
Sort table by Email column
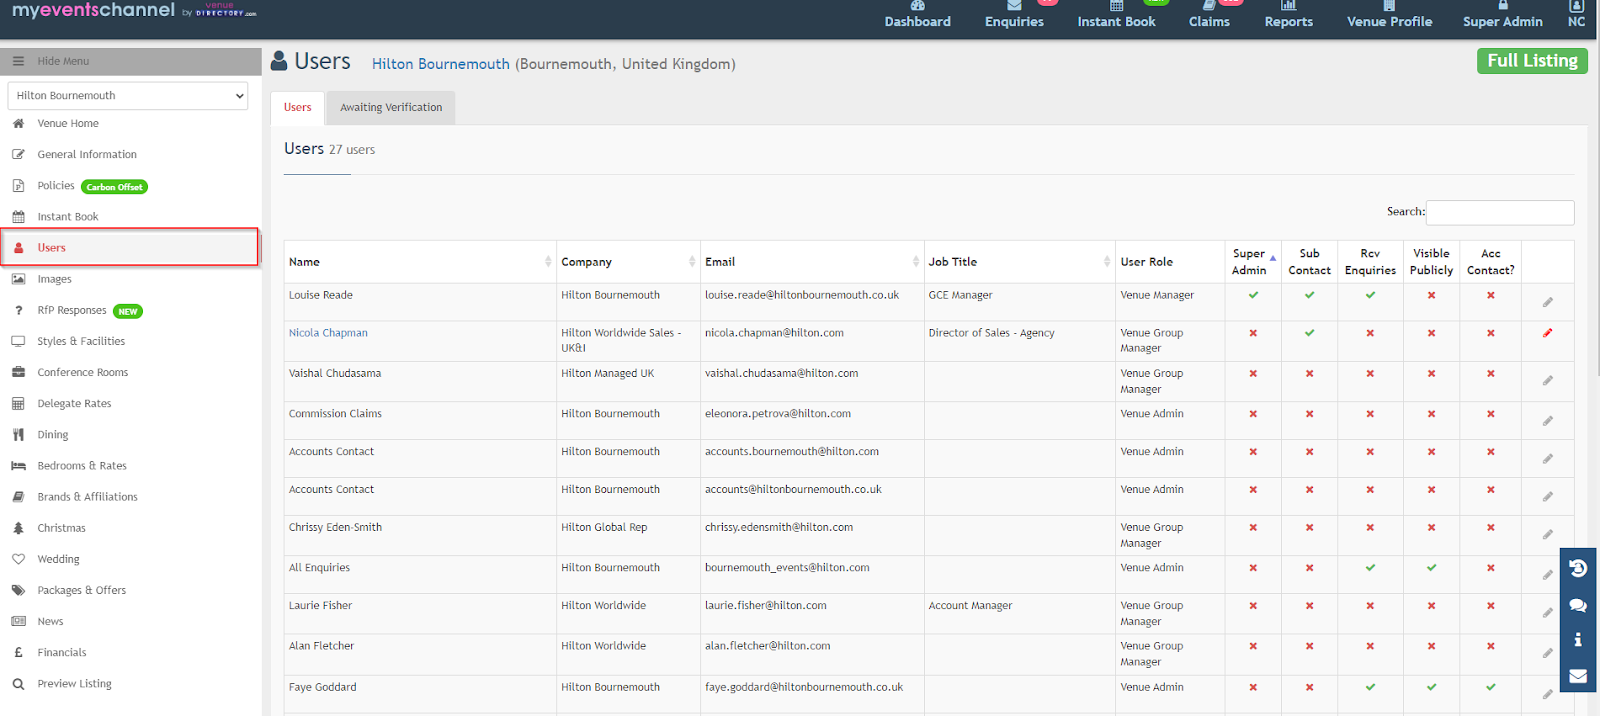(812, 262)
